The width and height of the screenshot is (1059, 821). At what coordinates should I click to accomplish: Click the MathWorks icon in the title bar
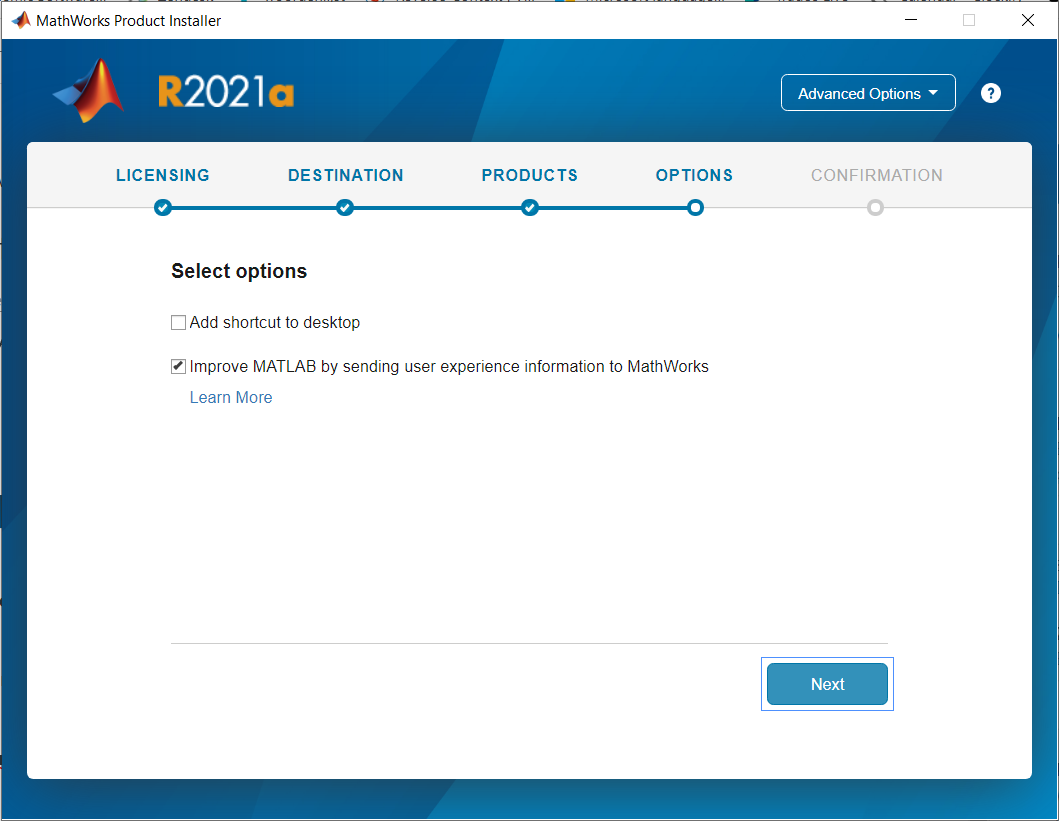[x=21, y=20]
